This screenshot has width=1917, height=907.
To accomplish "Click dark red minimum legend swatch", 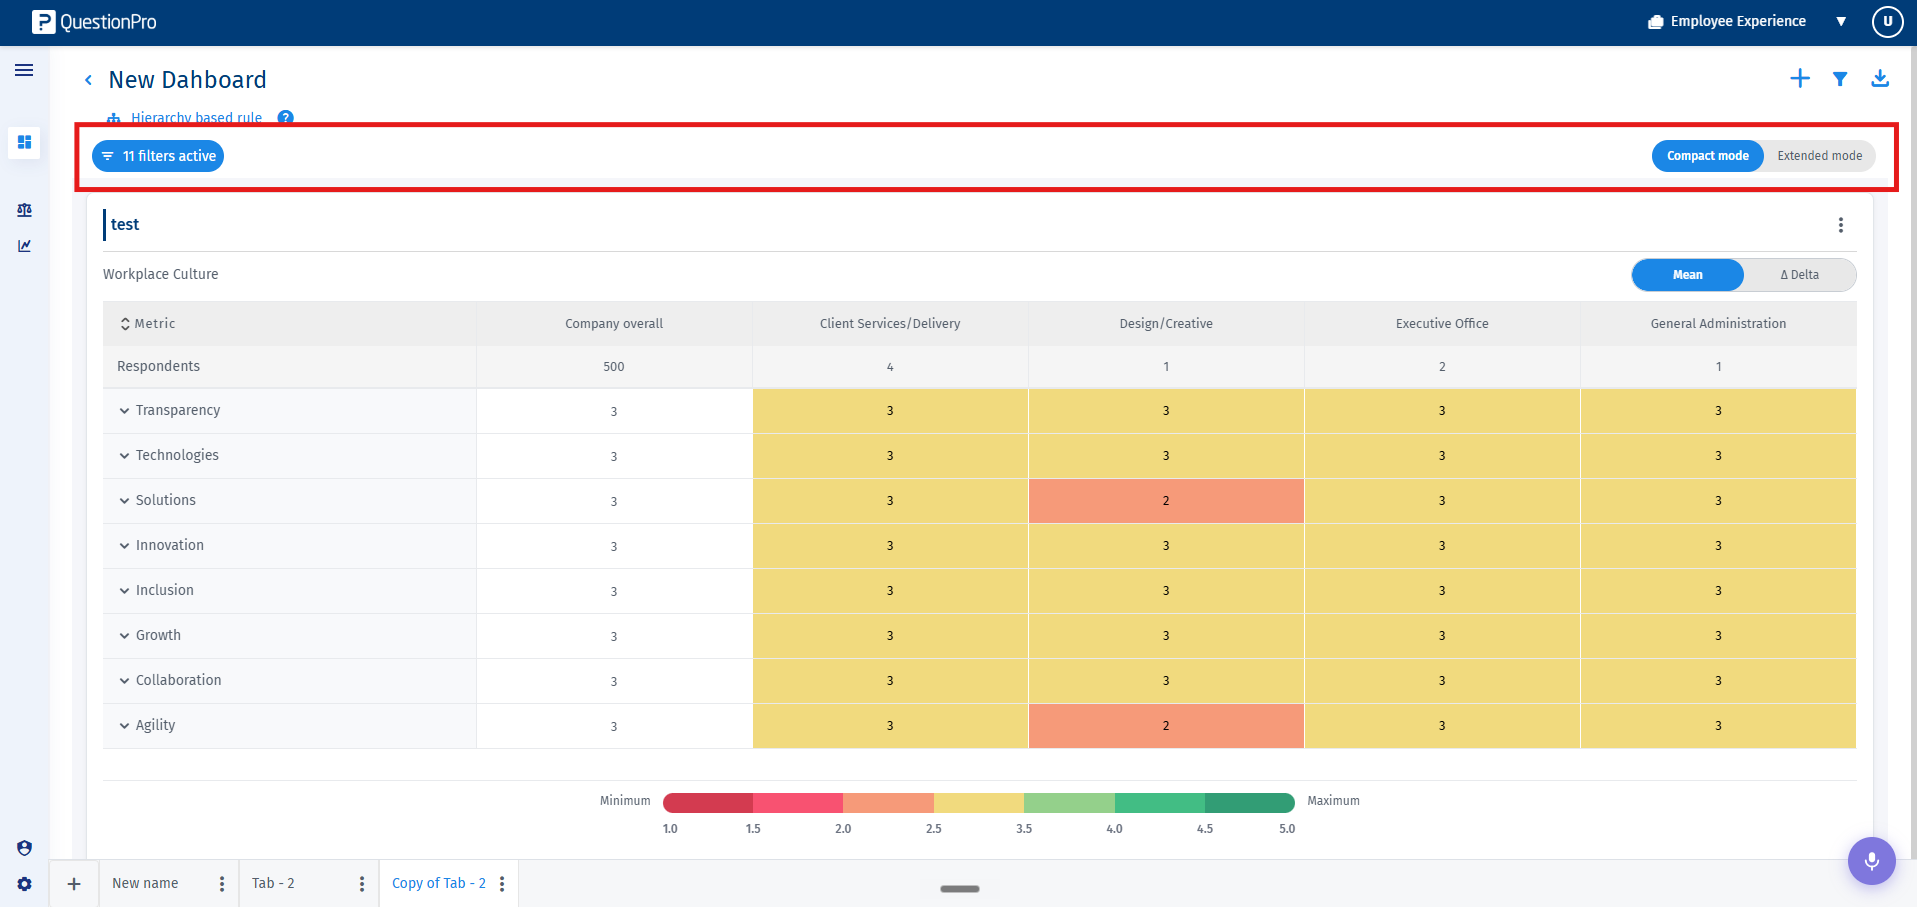I will coord(708,803).
